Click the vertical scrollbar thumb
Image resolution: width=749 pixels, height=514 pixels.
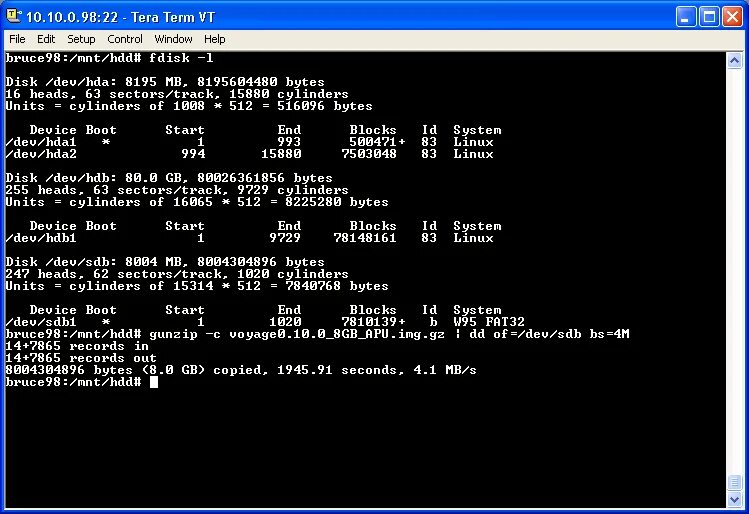click(x=734, y=482)
